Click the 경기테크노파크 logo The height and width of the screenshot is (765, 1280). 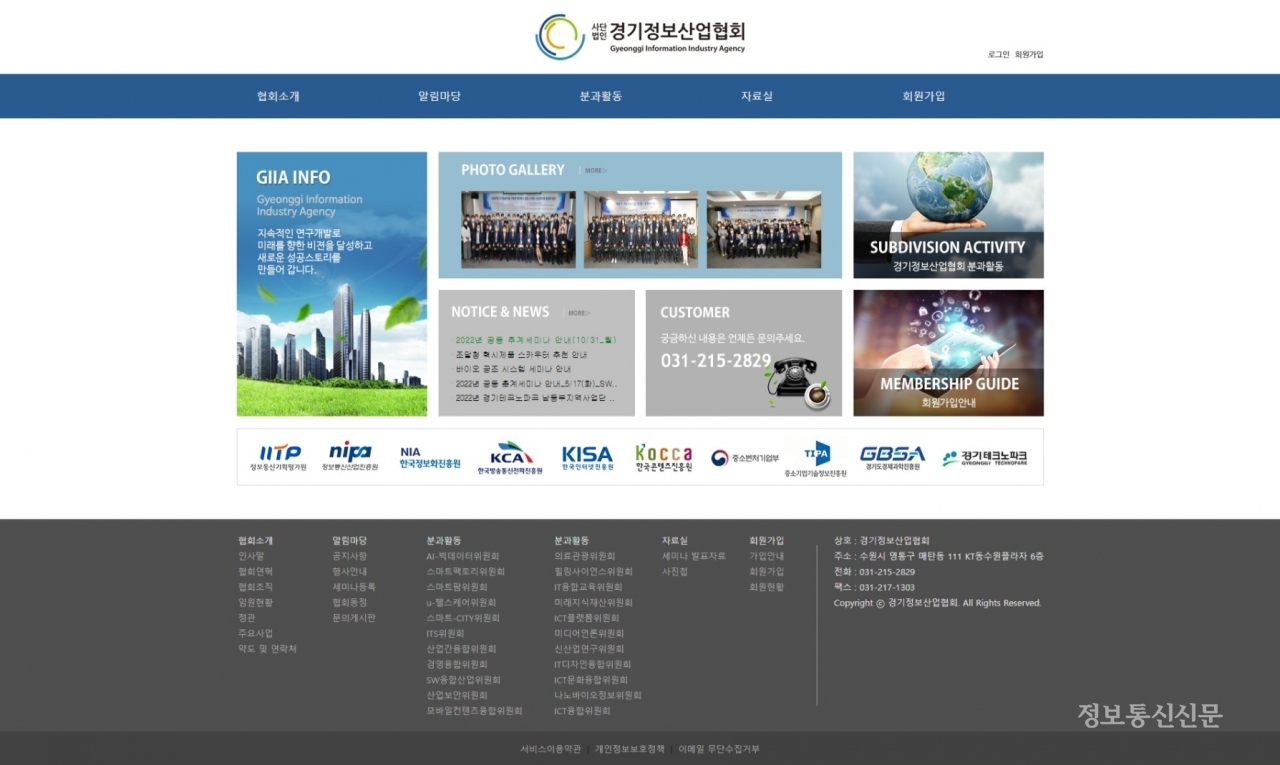tap(984, 457)
